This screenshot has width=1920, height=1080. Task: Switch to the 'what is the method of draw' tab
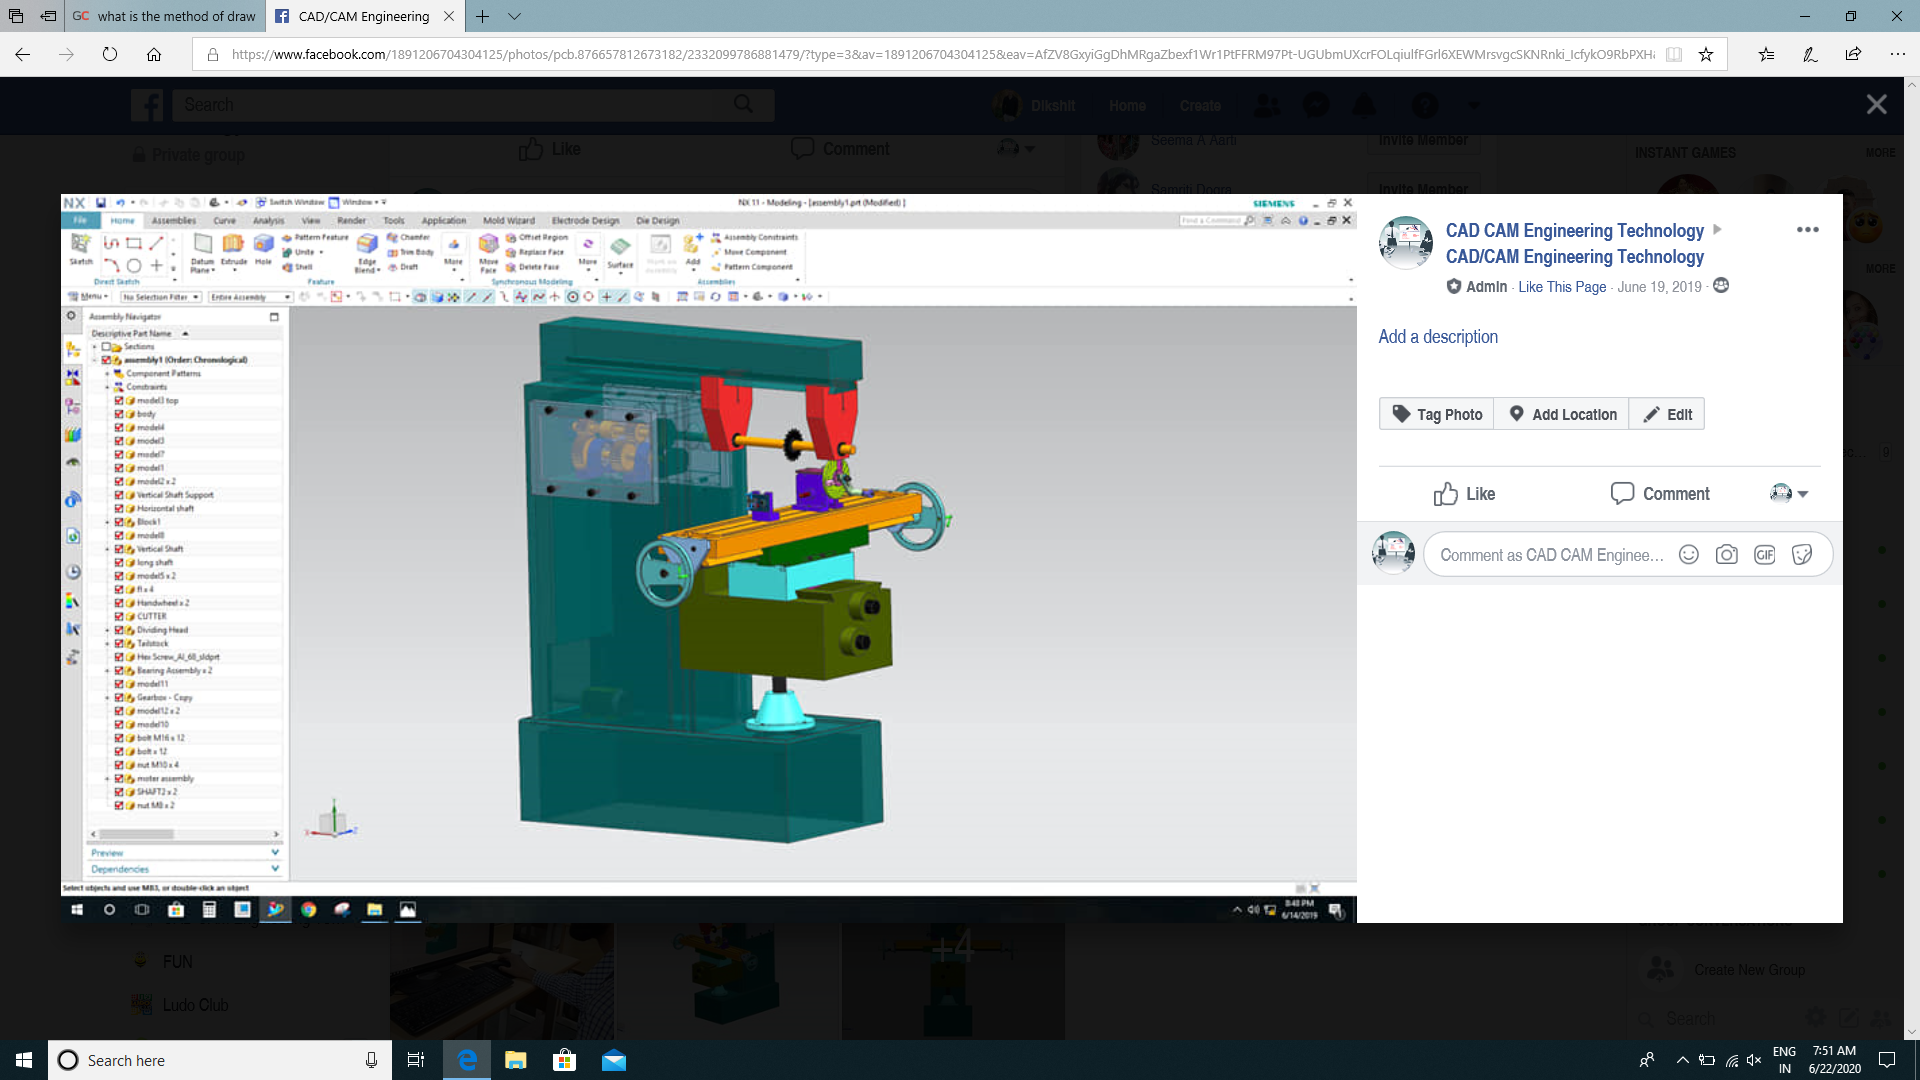(165, 16)
